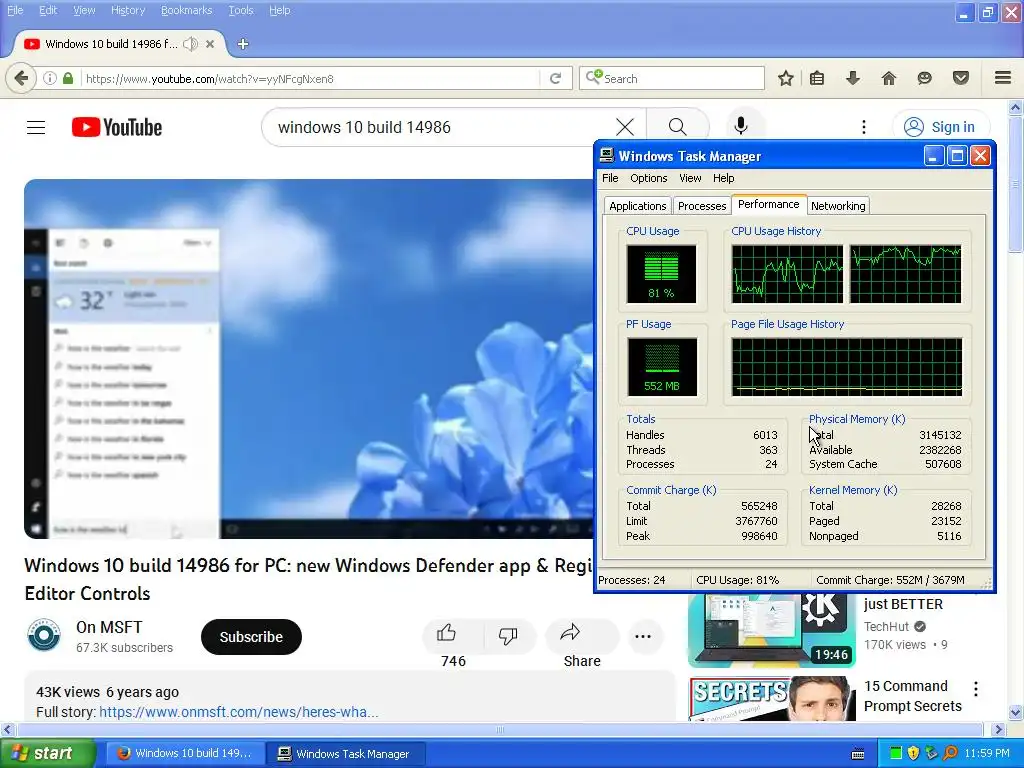Switch to the Networking tab
Image resolution: width=1024 pixels, height=768 pixels.
point(838,206)
